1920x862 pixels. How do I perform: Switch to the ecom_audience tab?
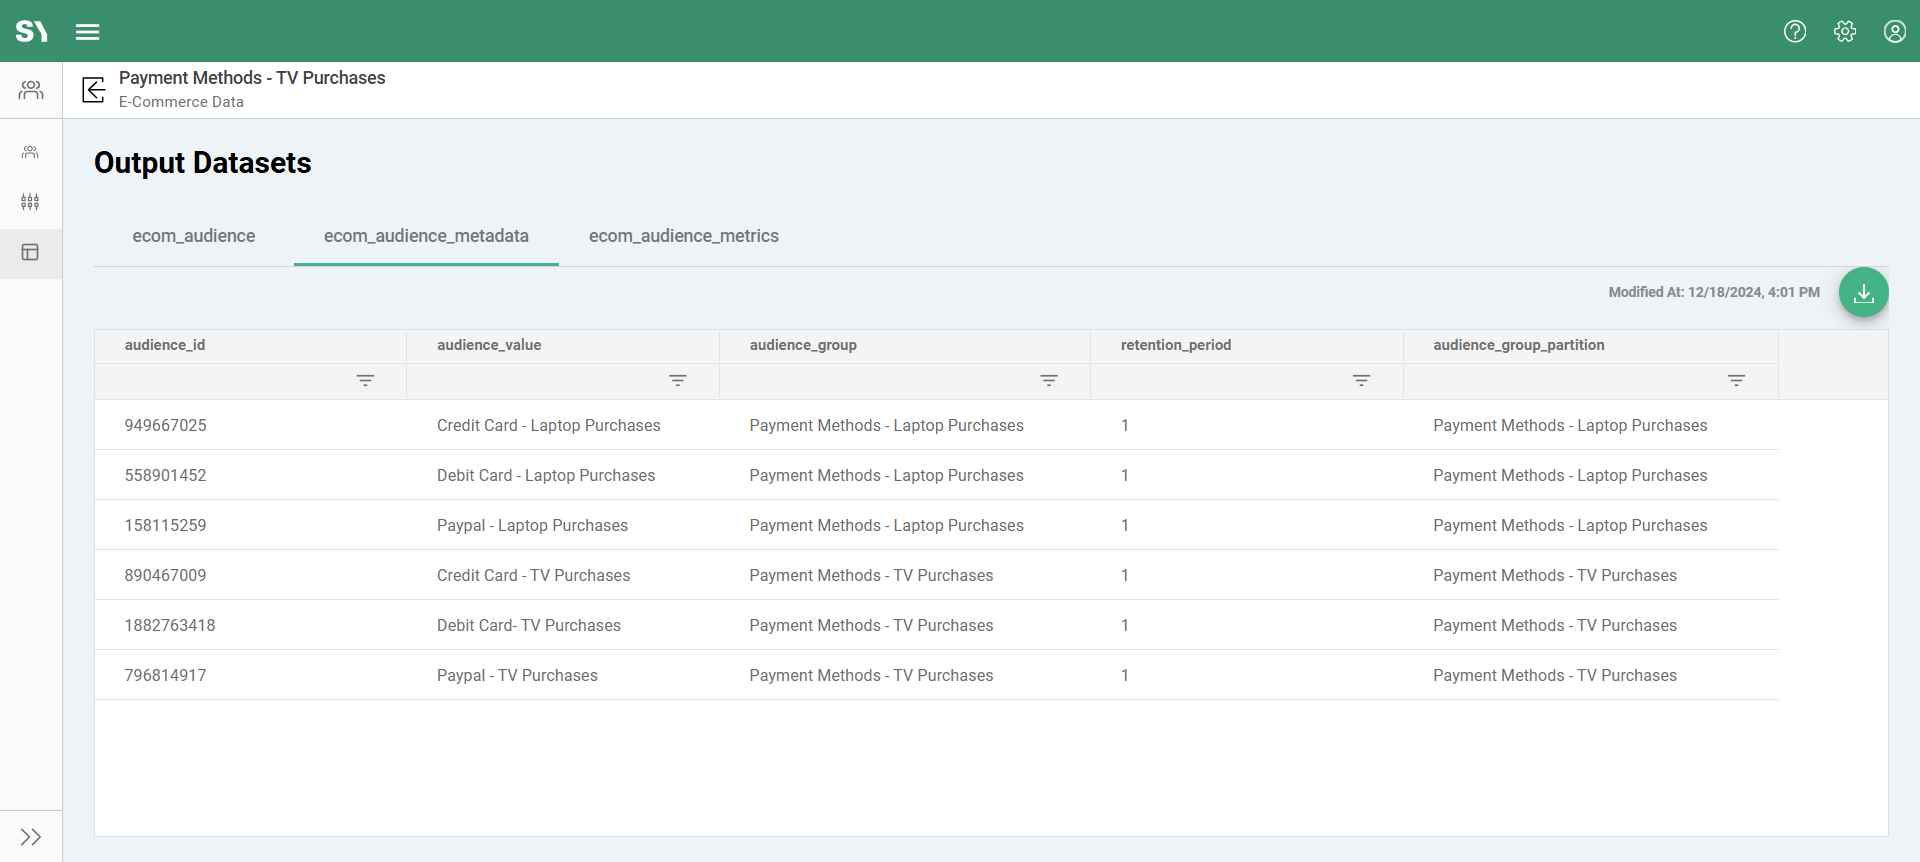point(194,236)
